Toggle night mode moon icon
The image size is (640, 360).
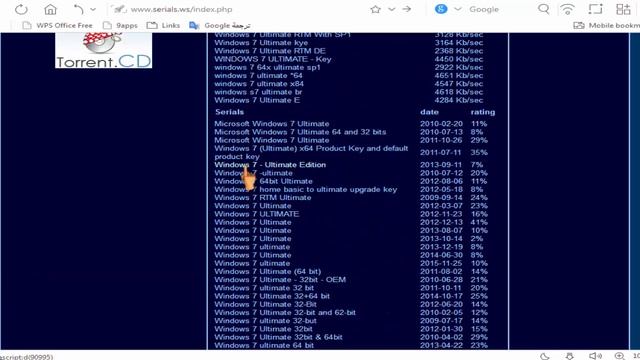click(x=544, y=356)
